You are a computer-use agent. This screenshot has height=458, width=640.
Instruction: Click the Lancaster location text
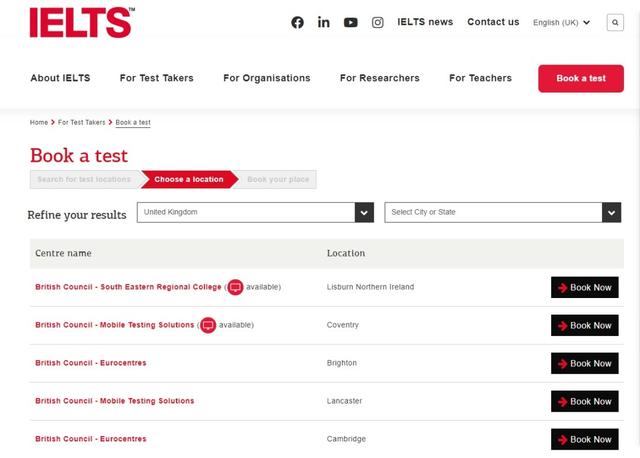point(344,401)
